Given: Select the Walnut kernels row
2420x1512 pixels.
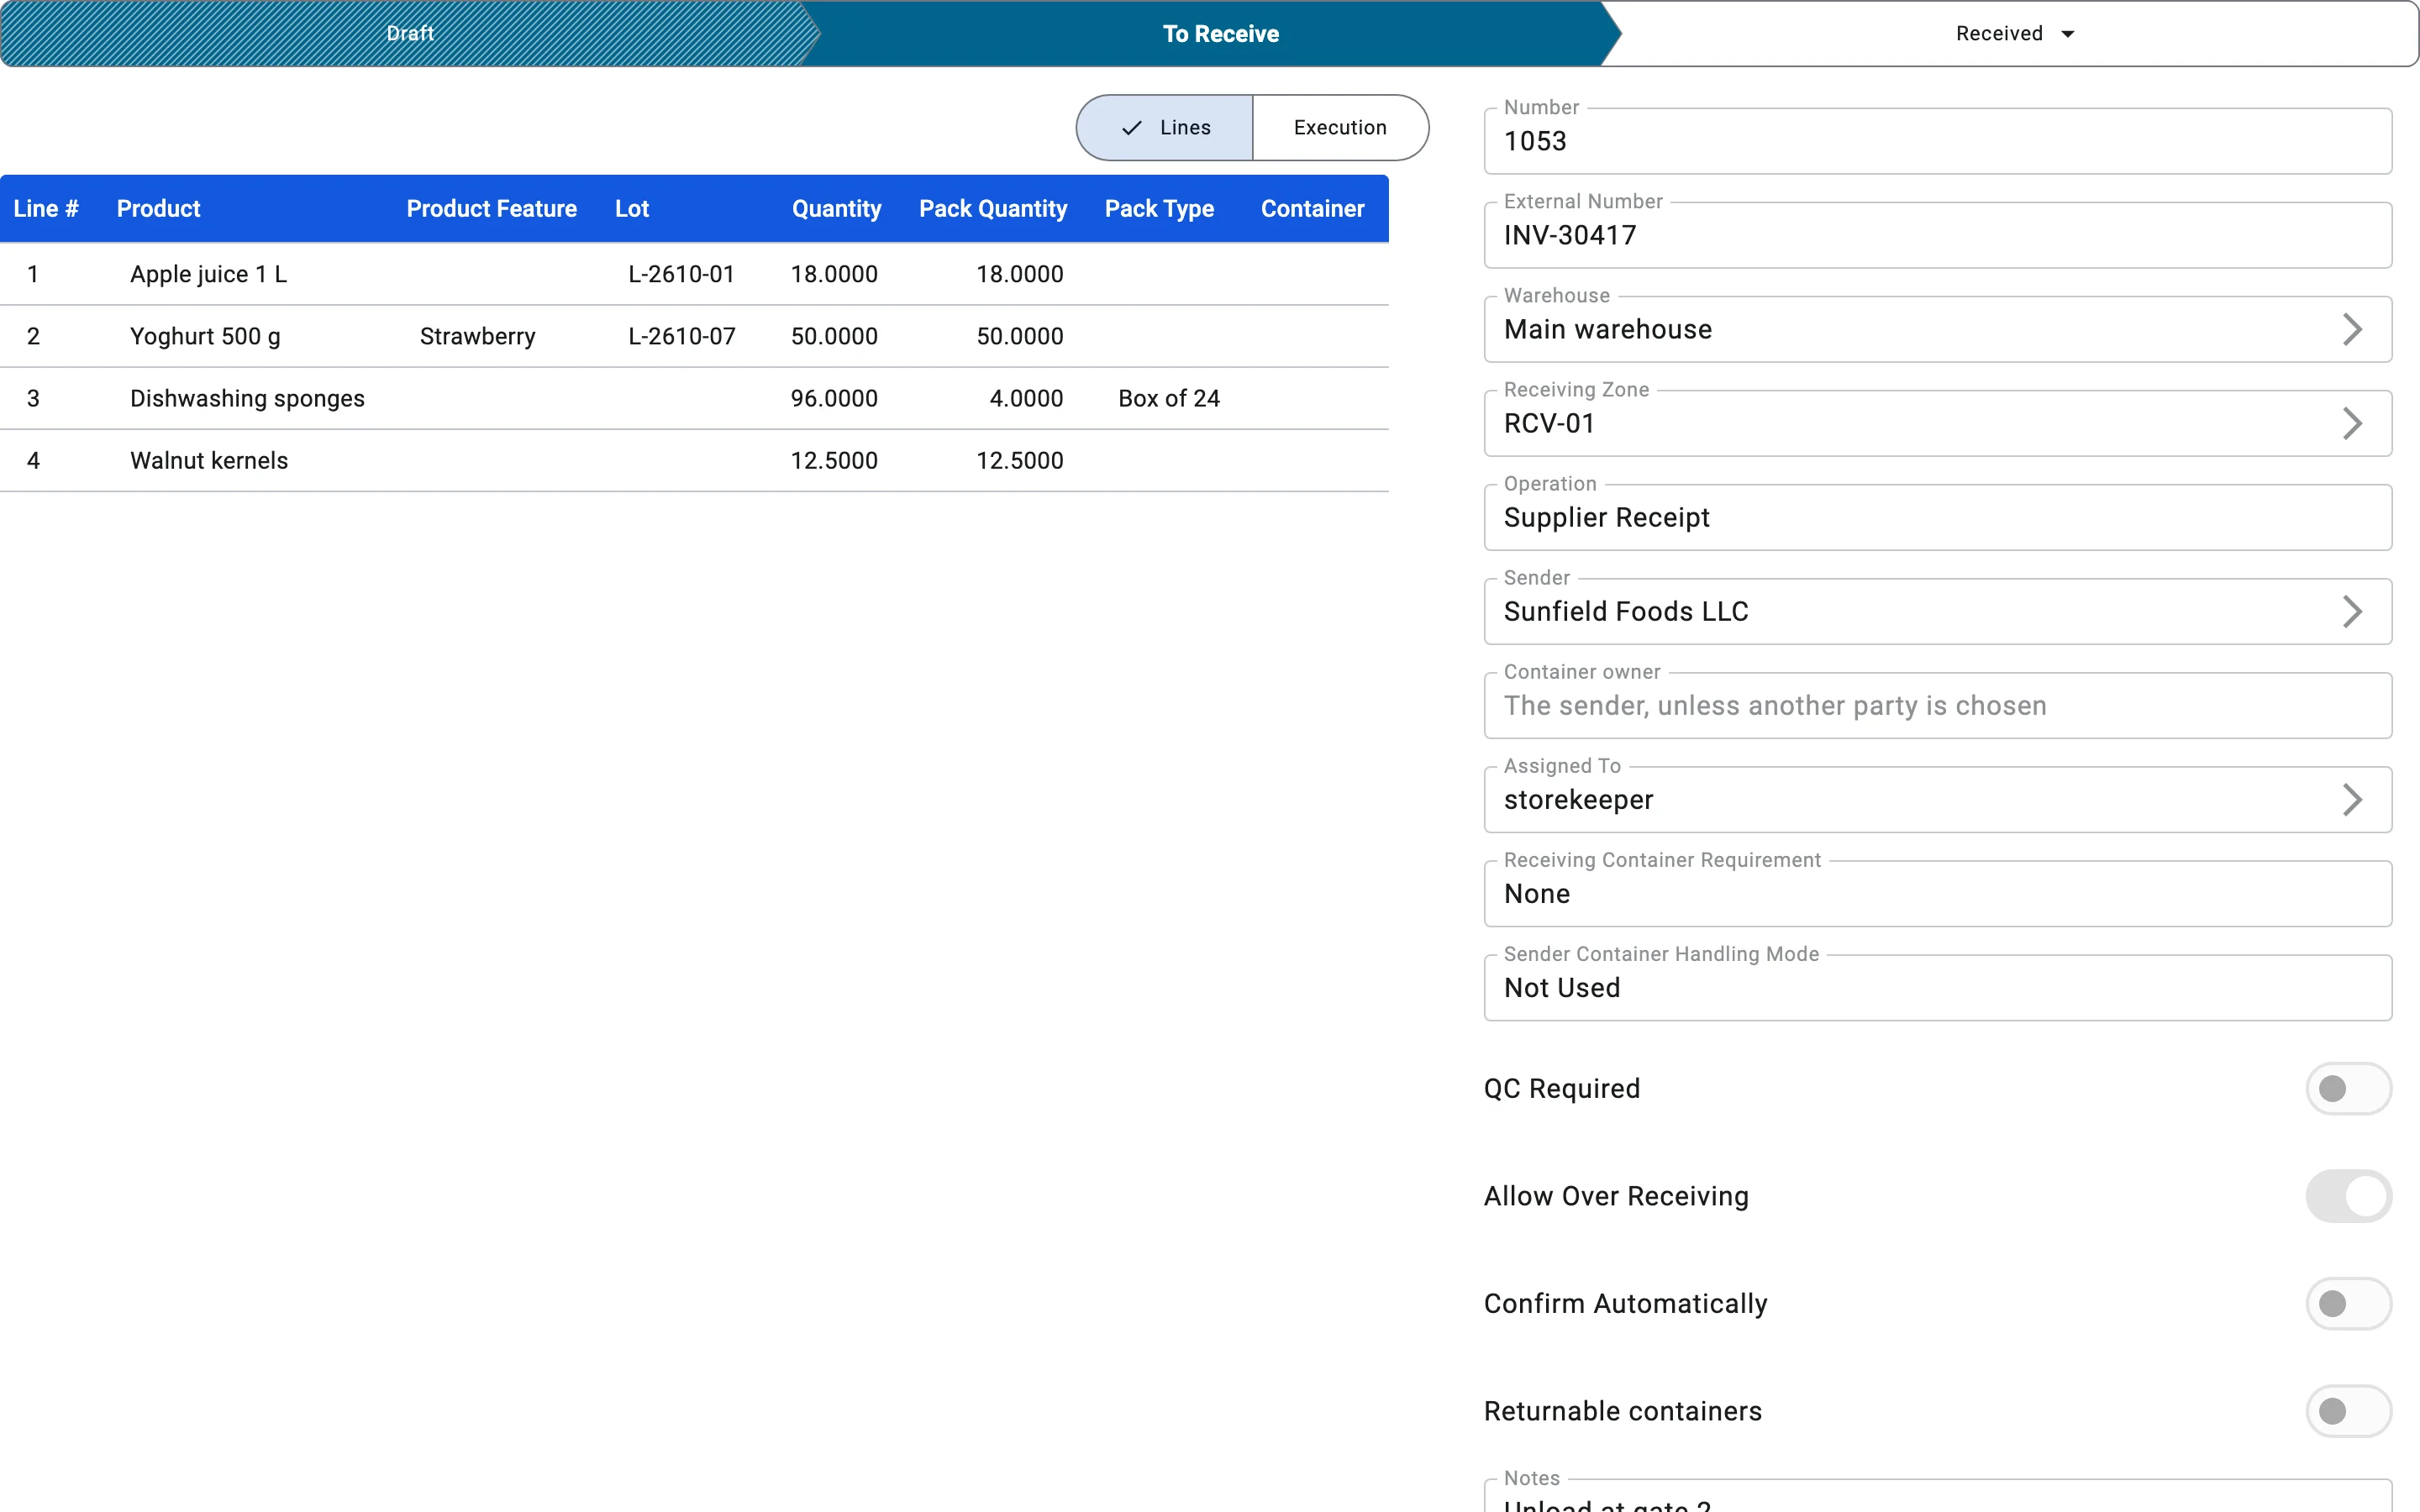Looking at the screenshot, I should tap(694, 460).
